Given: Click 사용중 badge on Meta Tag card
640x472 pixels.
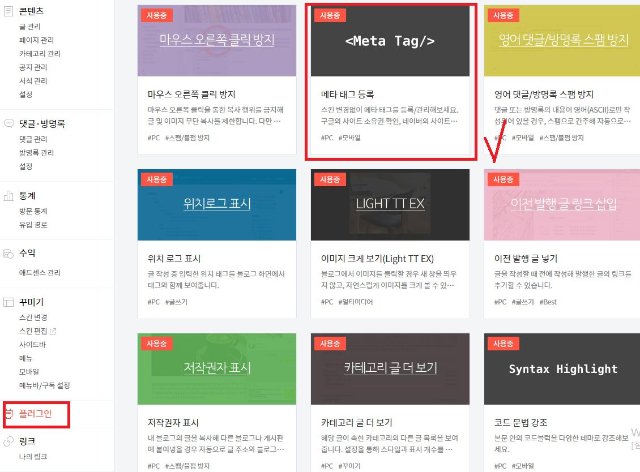Looking at the screenshot, I should 330,16.
